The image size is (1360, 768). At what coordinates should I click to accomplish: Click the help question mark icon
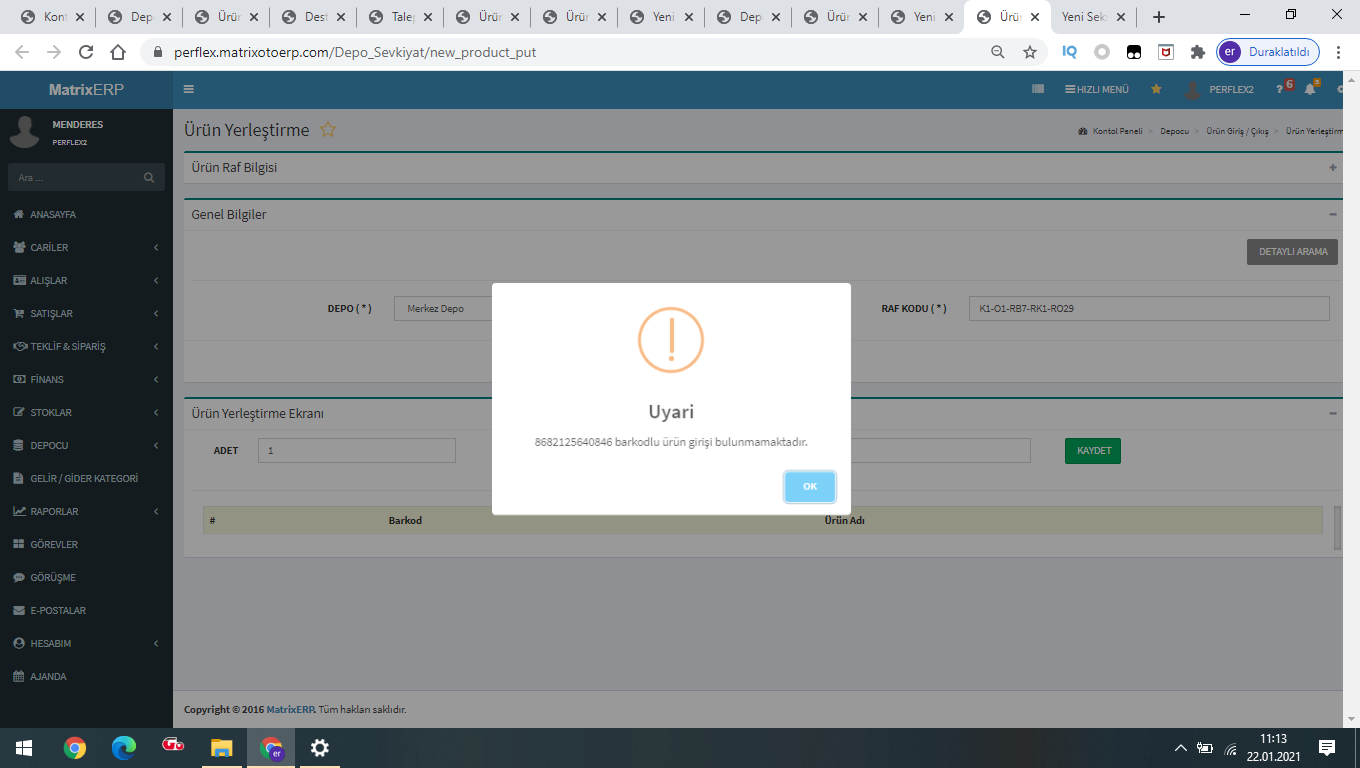click(1279, 90)
